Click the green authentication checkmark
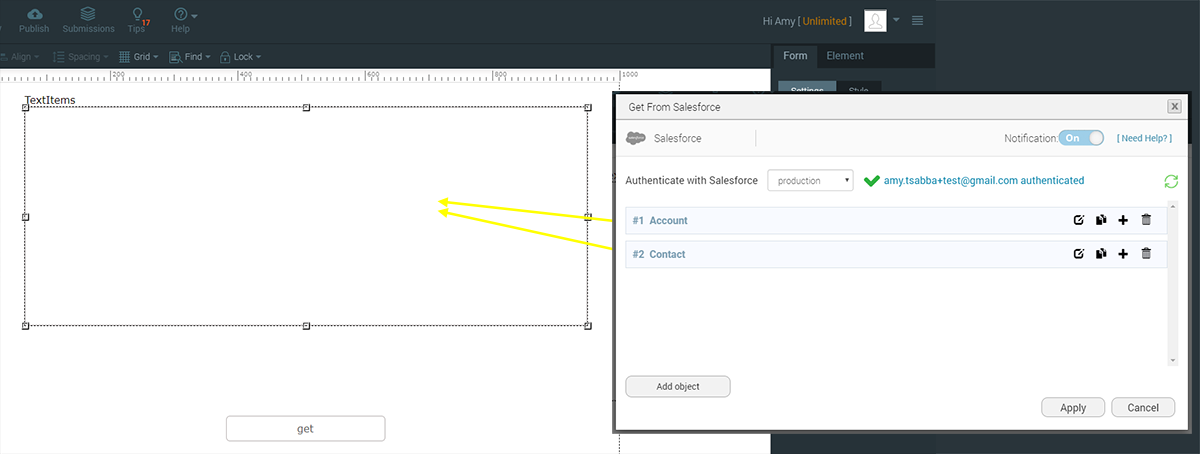The height and width of the screenshot is (454, 1200). tap(871, 181)
